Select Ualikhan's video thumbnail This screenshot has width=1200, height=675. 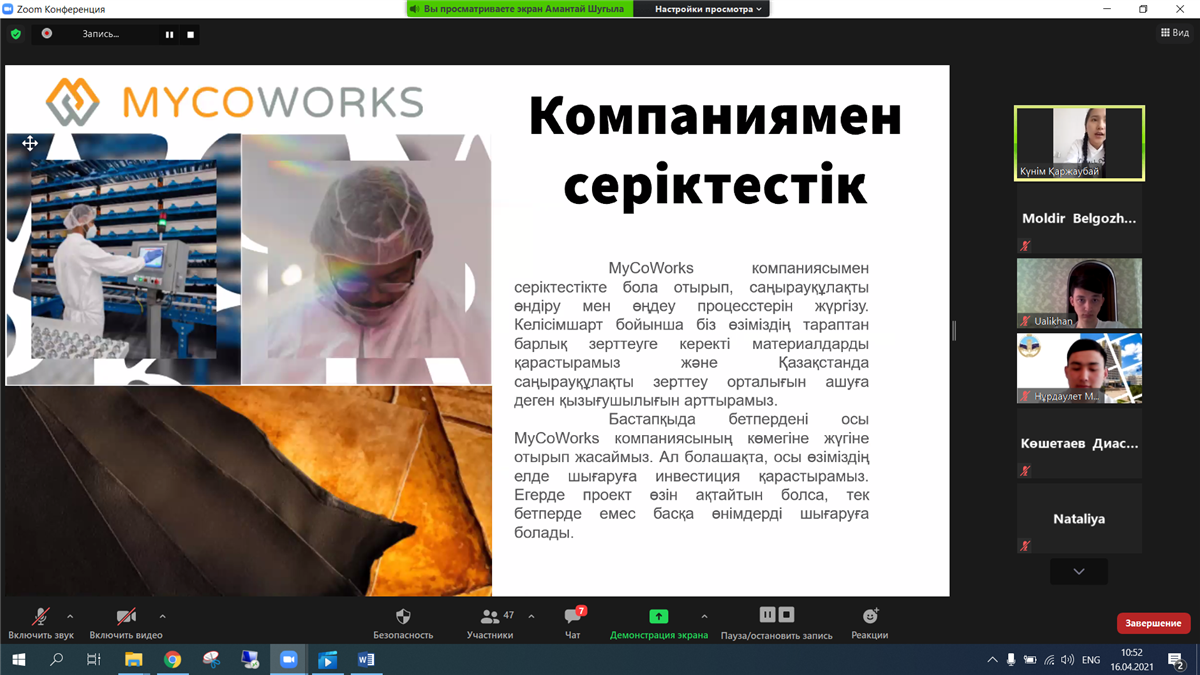pos(1079,293)
